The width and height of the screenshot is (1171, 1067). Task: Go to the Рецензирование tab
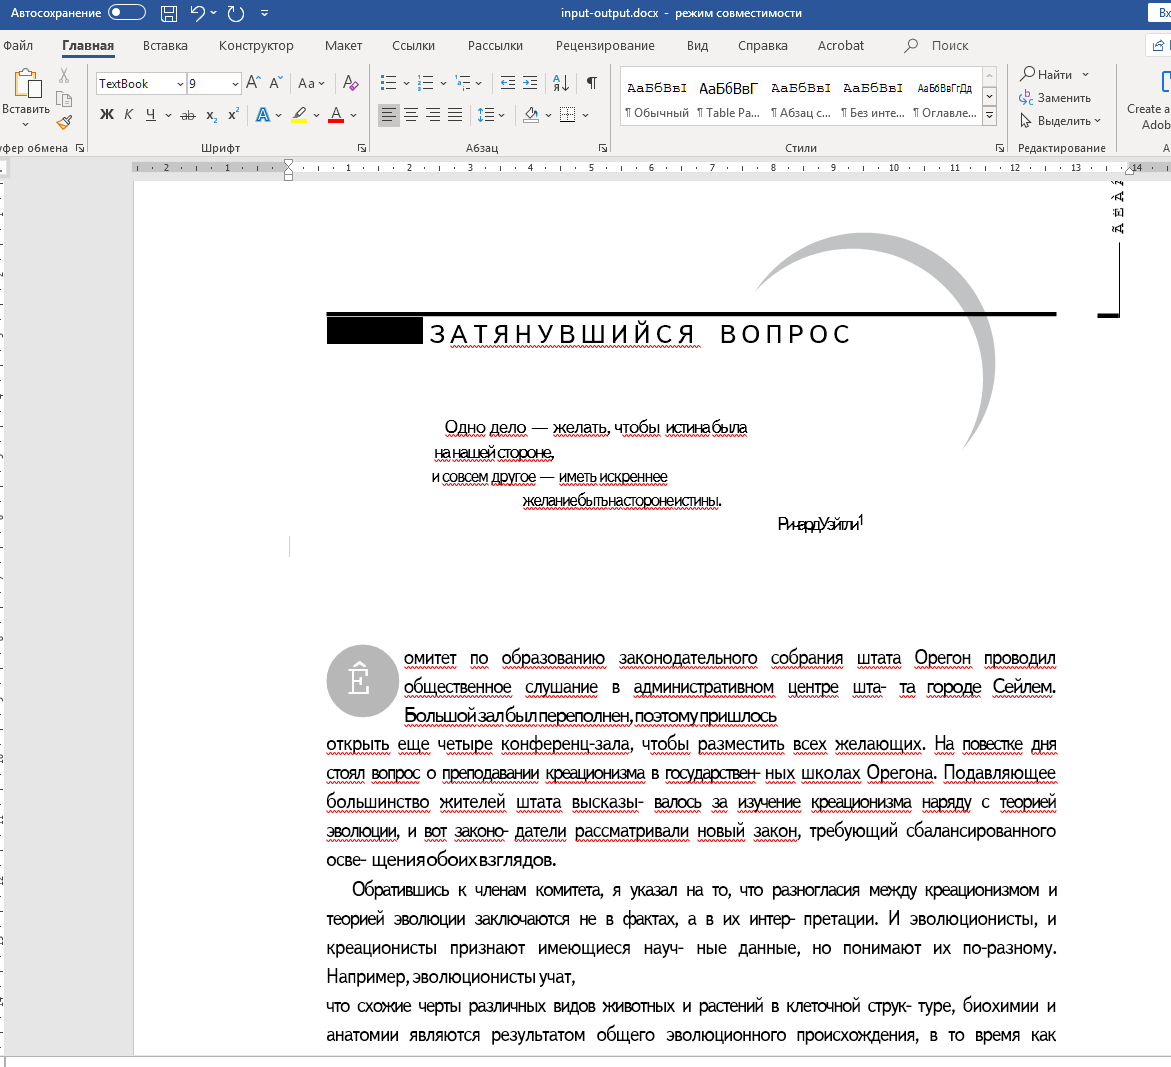[605, 46]
